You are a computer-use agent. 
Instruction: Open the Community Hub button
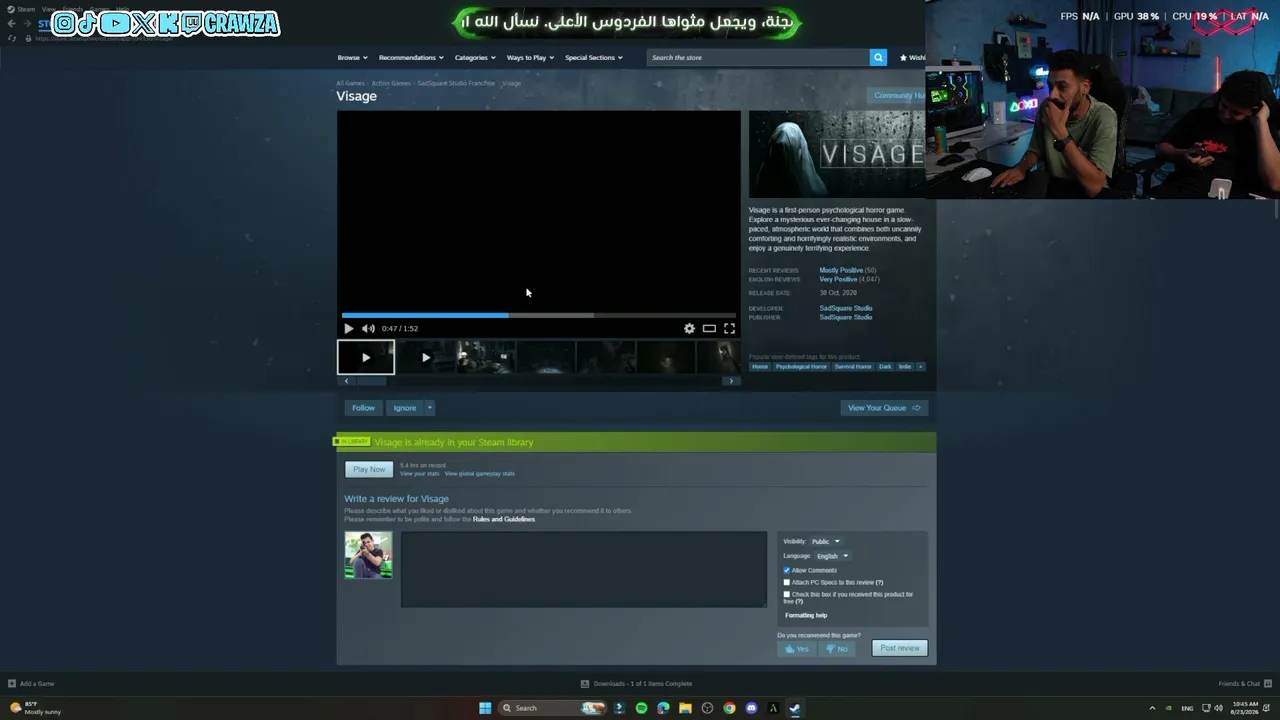898,95
